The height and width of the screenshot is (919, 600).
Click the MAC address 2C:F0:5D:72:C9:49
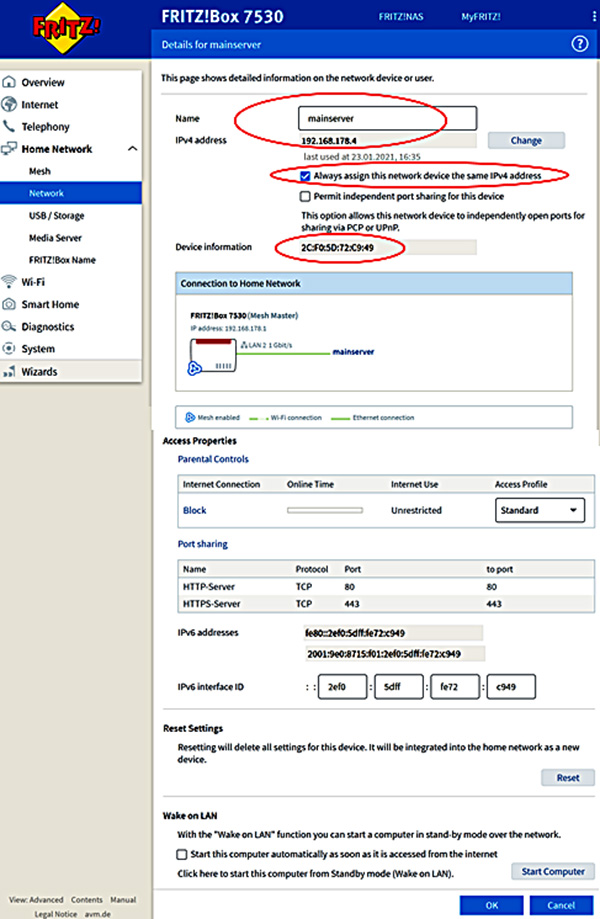tap(338, 247)
